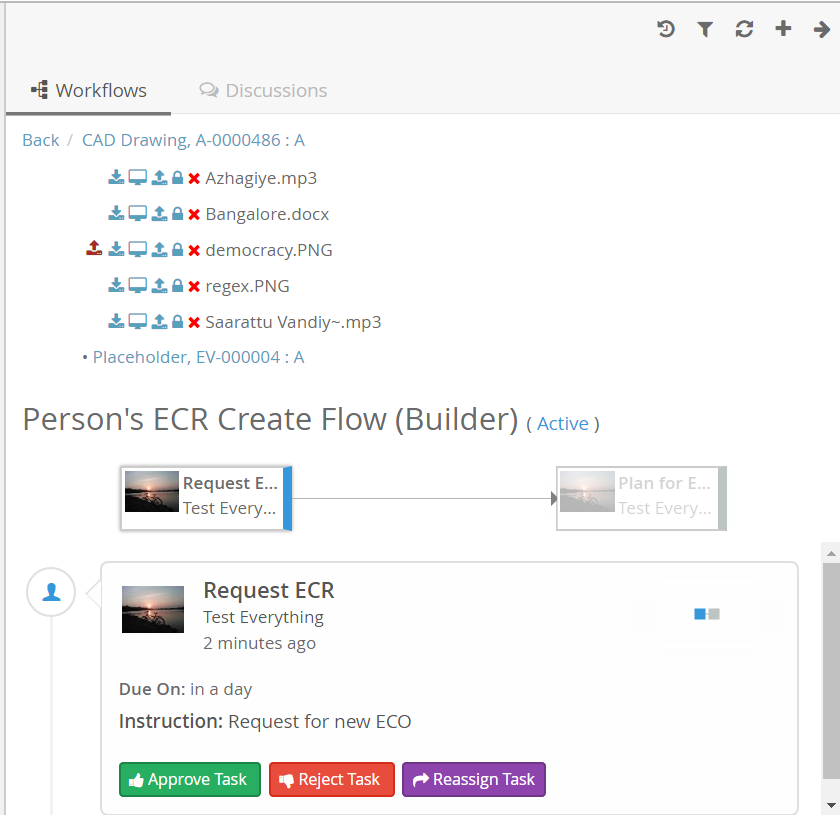Screen dimensions: 840x815
Task: Delete Bangalore.docx with red X
Action: coord(194,214)
